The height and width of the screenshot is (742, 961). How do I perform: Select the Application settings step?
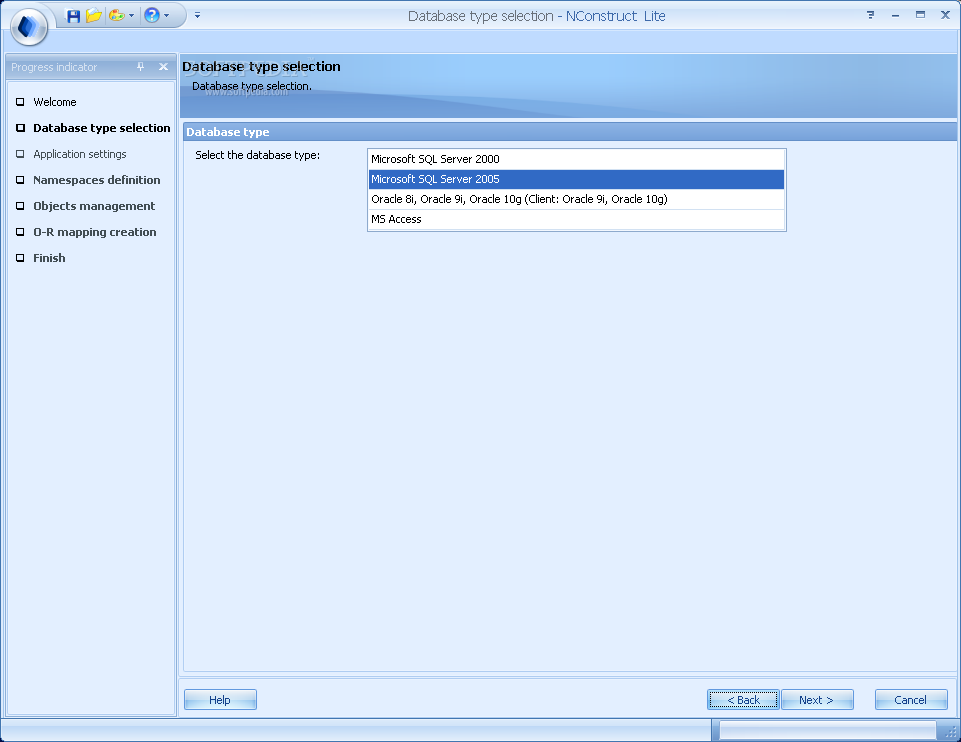pos(80,154)
